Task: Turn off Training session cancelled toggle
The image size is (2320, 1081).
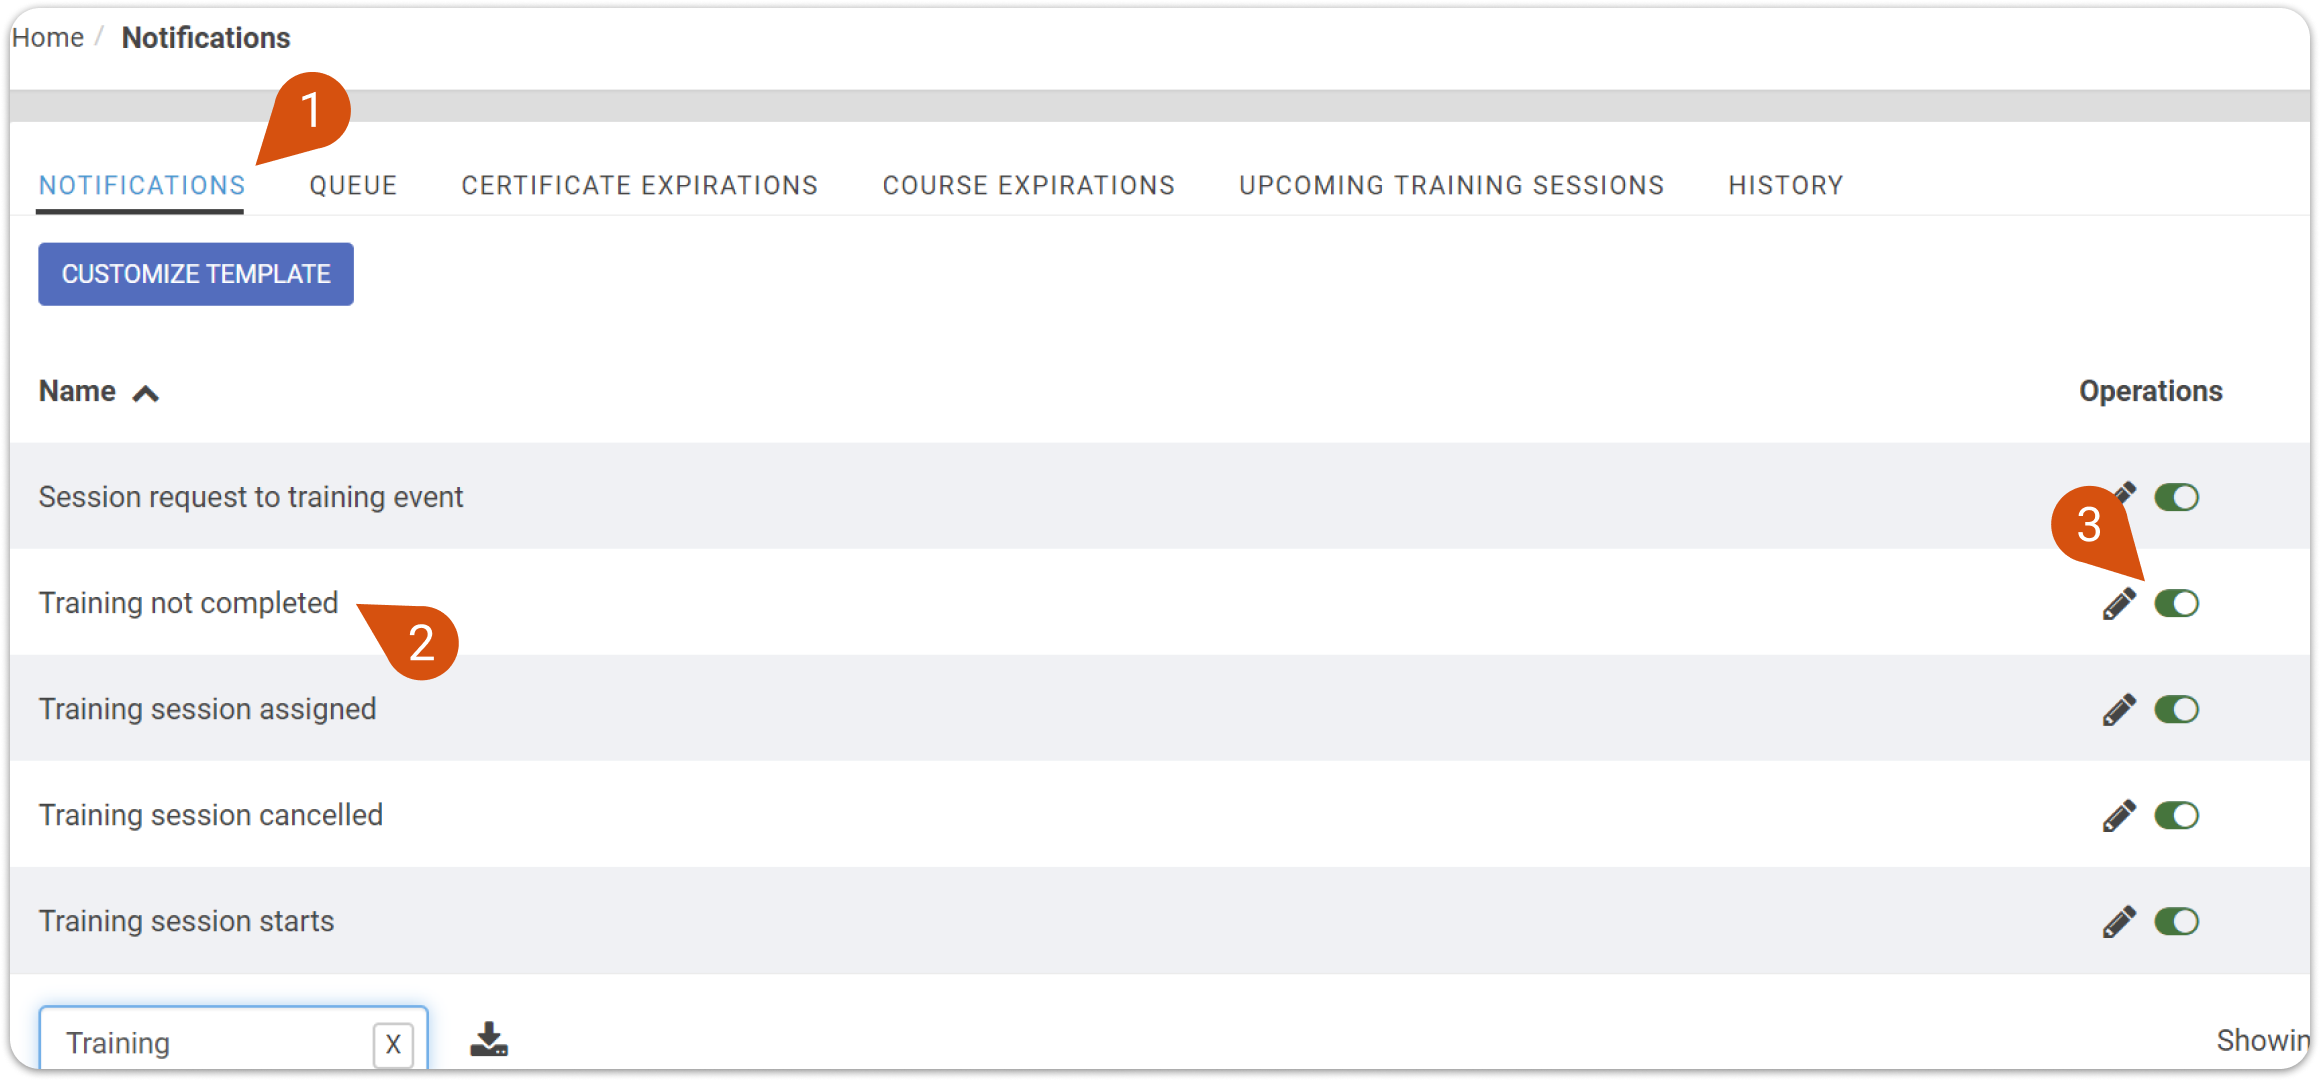Action: (2176, 815)
